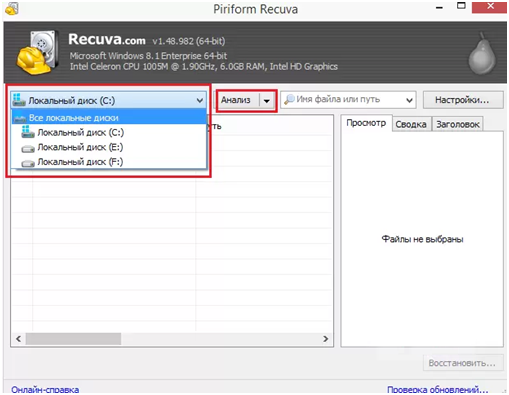Click the Восстановить recover button

pyautogui.click(x=463, y=363)
